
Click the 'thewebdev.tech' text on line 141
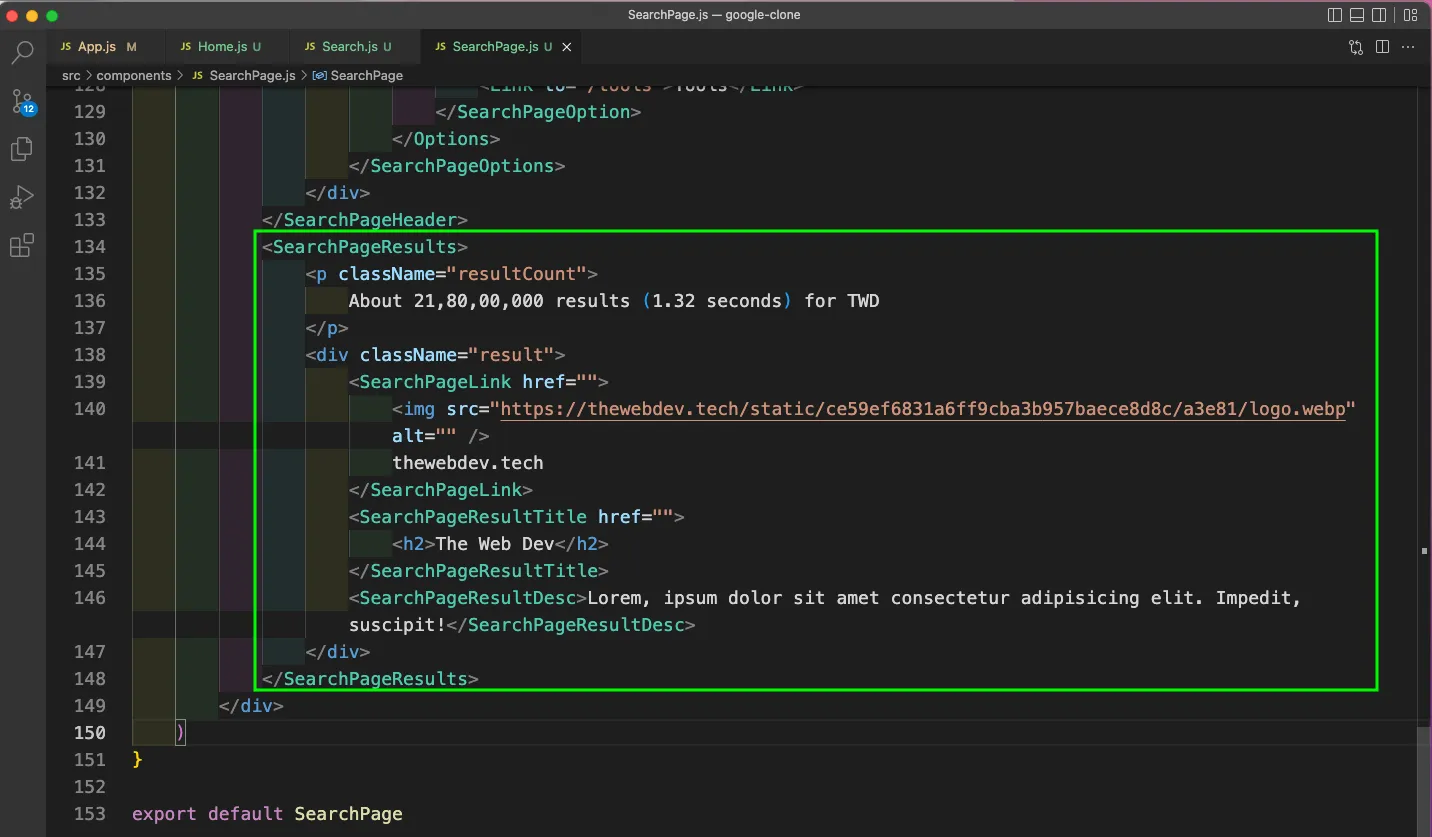pyautogui.click(x=468, y=463)
